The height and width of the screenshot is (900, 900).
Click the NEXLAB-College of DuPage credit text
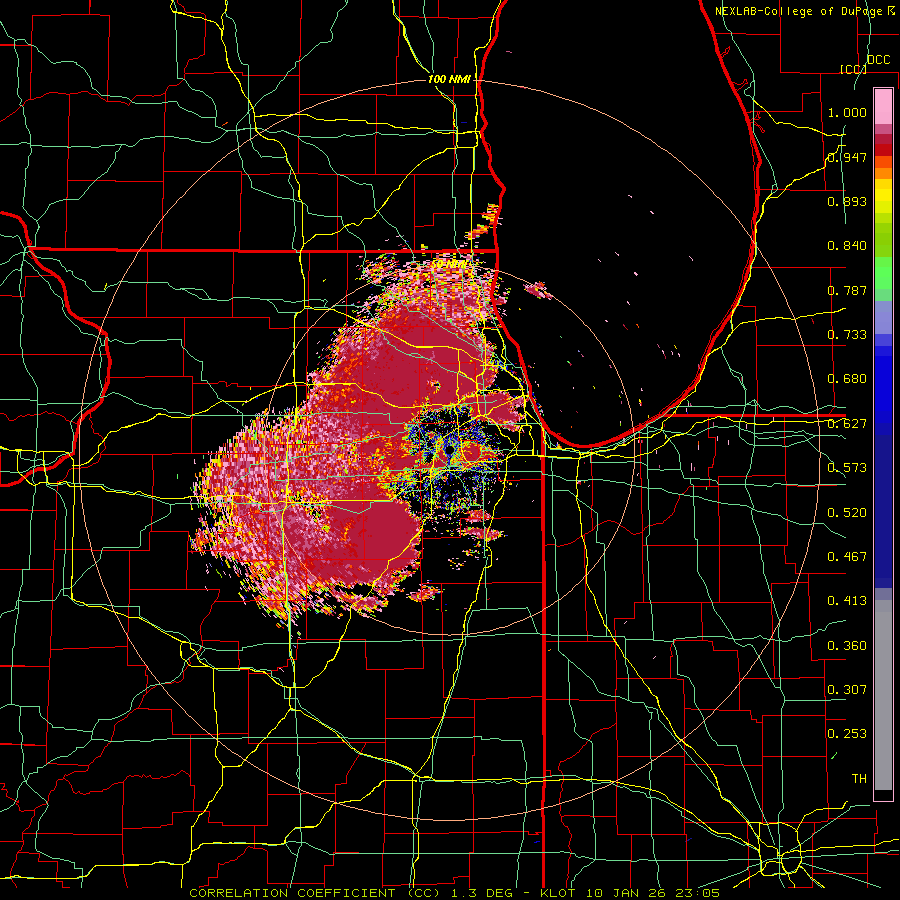pyautogui.click(x=800, y=11)
